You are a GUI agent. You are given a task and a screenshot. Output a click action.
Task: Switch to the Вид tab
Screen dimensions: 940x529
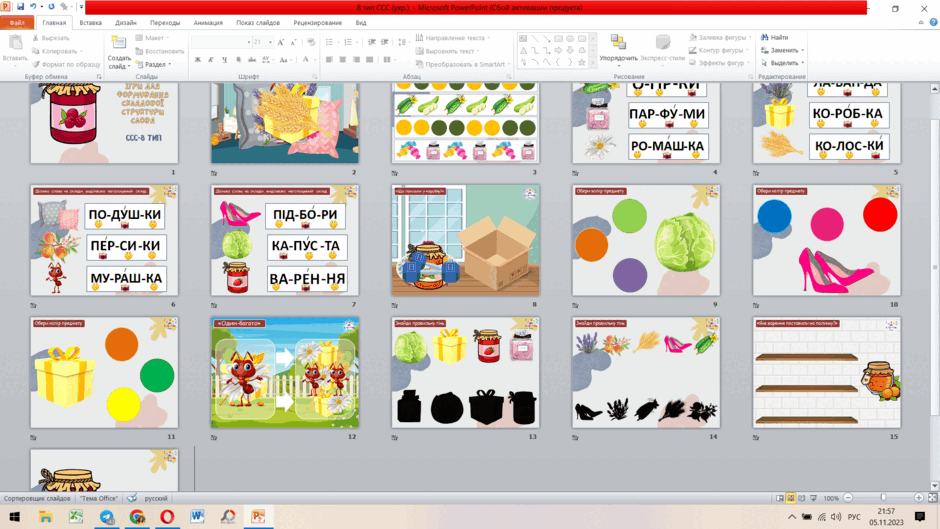[x=361, y=23]
